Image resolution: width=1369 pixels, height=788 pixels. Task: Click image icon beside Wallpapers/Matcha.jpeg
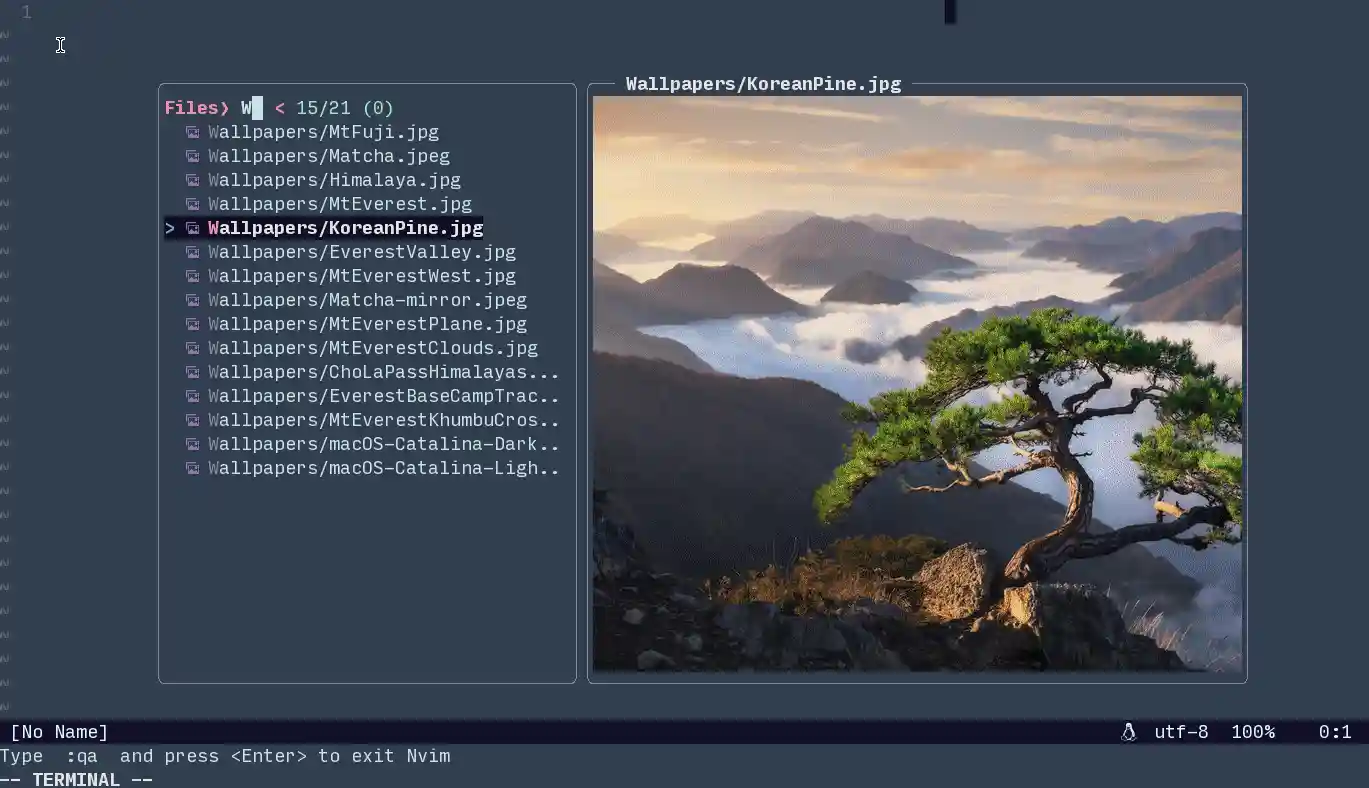(x=192, y=156)
